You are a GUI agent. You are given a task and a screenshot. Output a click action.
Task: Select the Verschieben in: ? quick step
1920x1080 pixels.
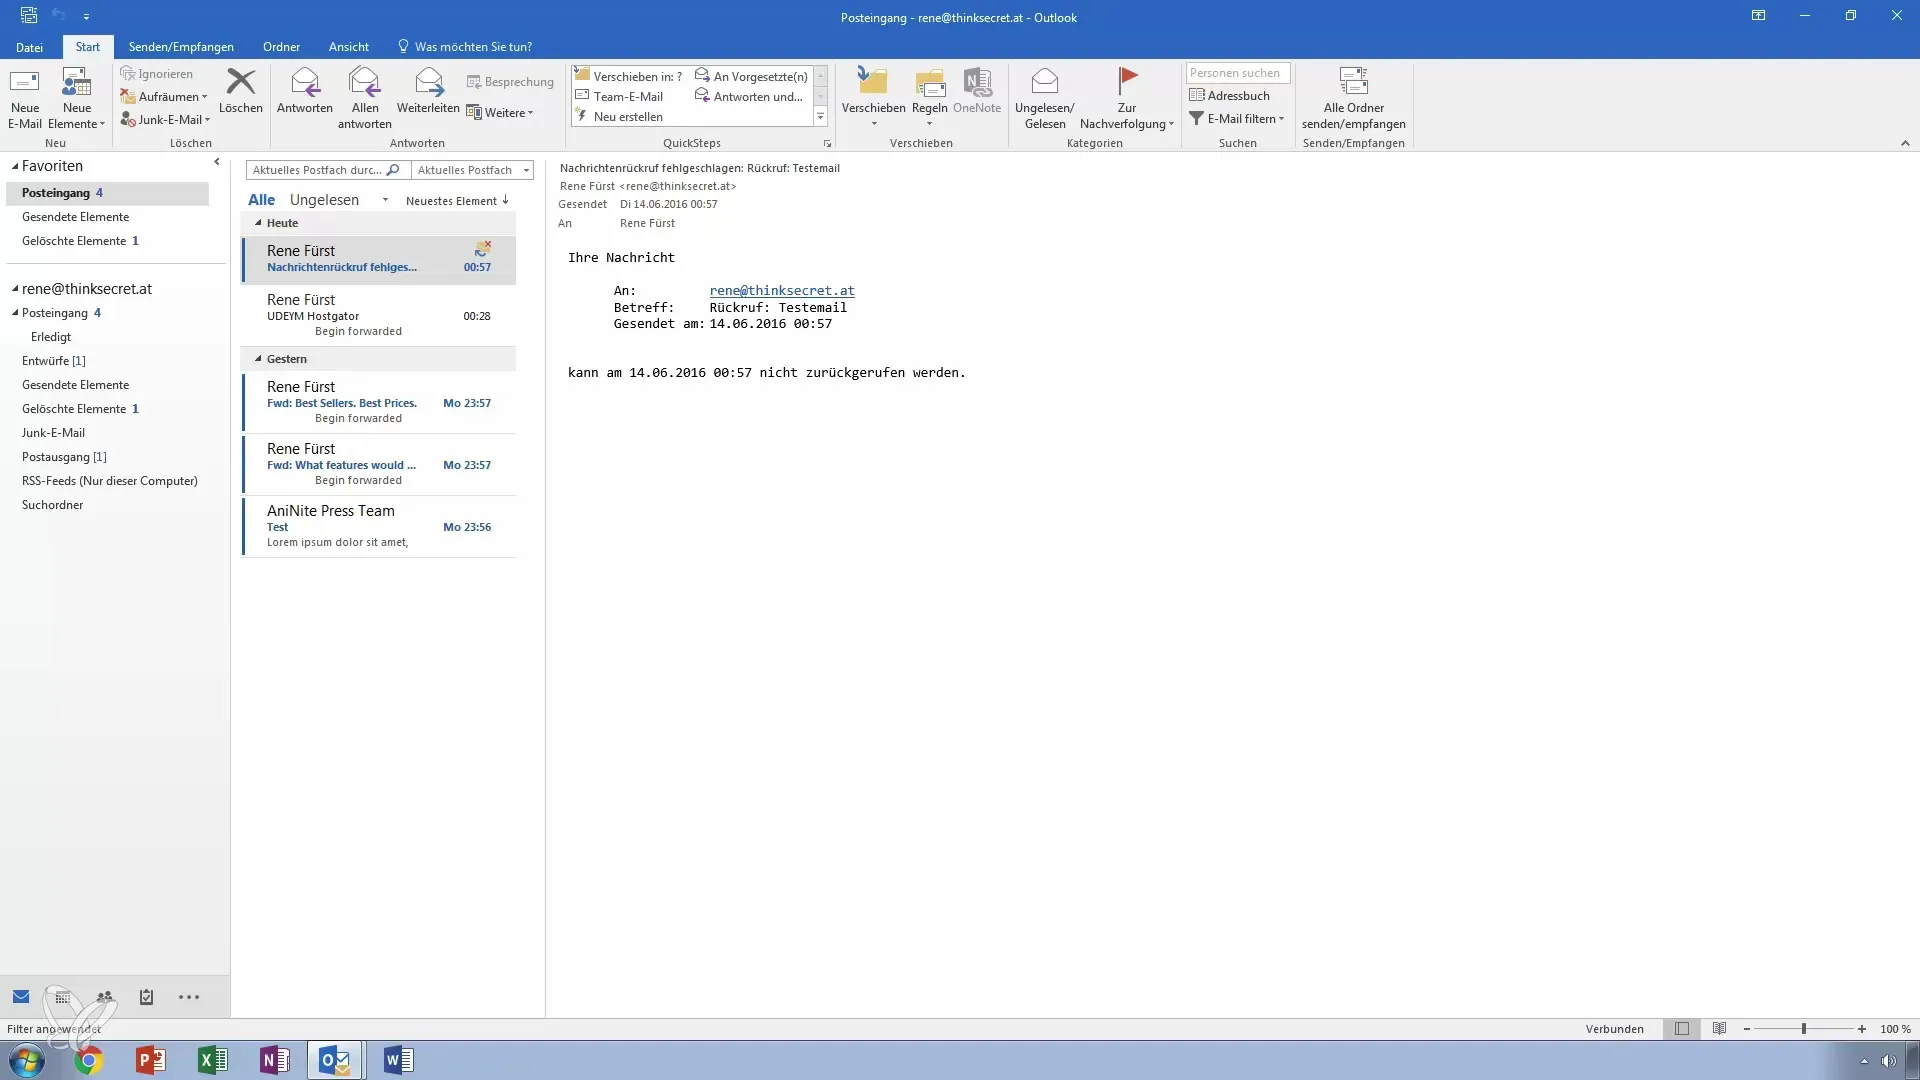click(x=629, y=76)
